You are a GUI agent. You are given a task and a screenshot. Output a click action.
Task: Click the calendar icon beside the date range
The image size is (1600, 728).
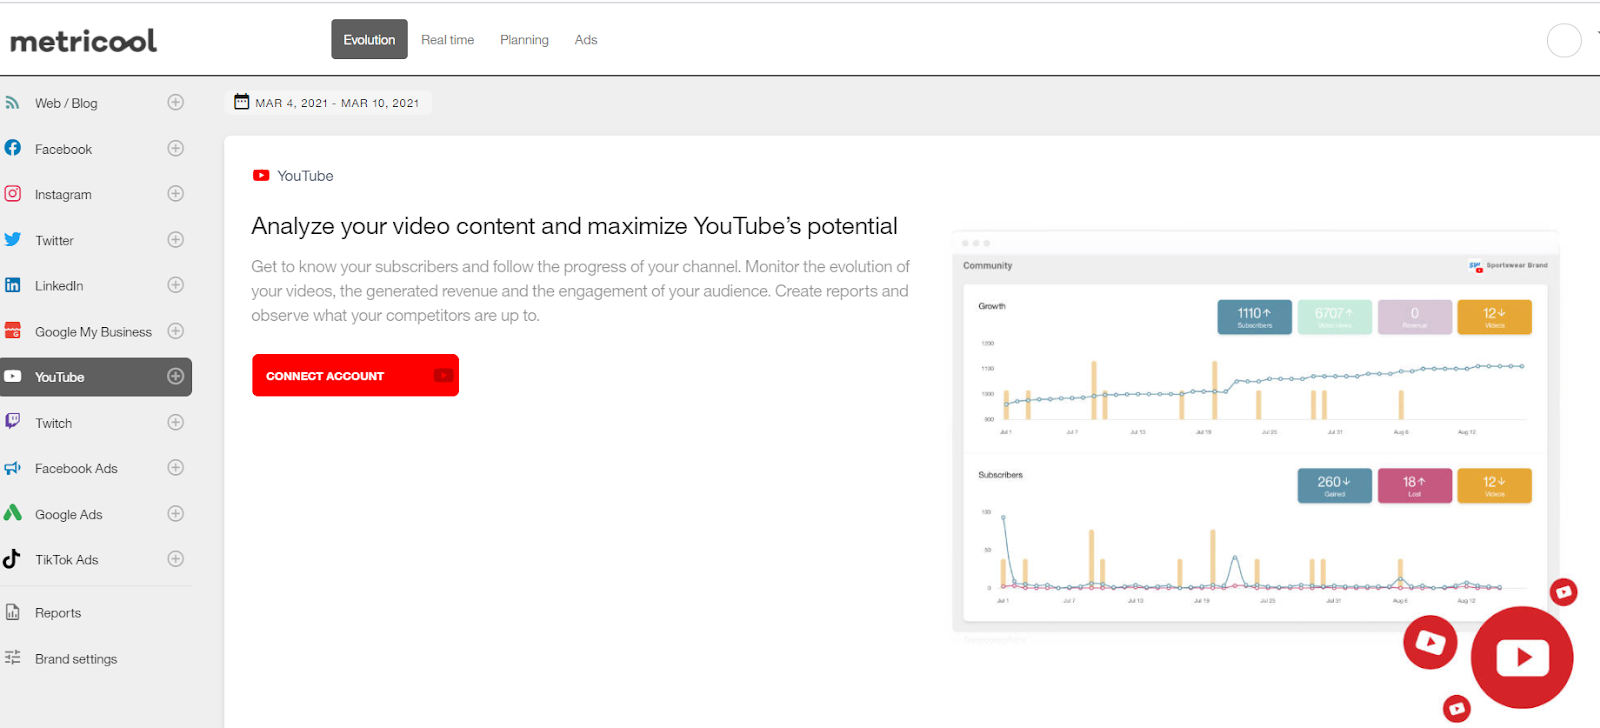click(x=241, y=101)
